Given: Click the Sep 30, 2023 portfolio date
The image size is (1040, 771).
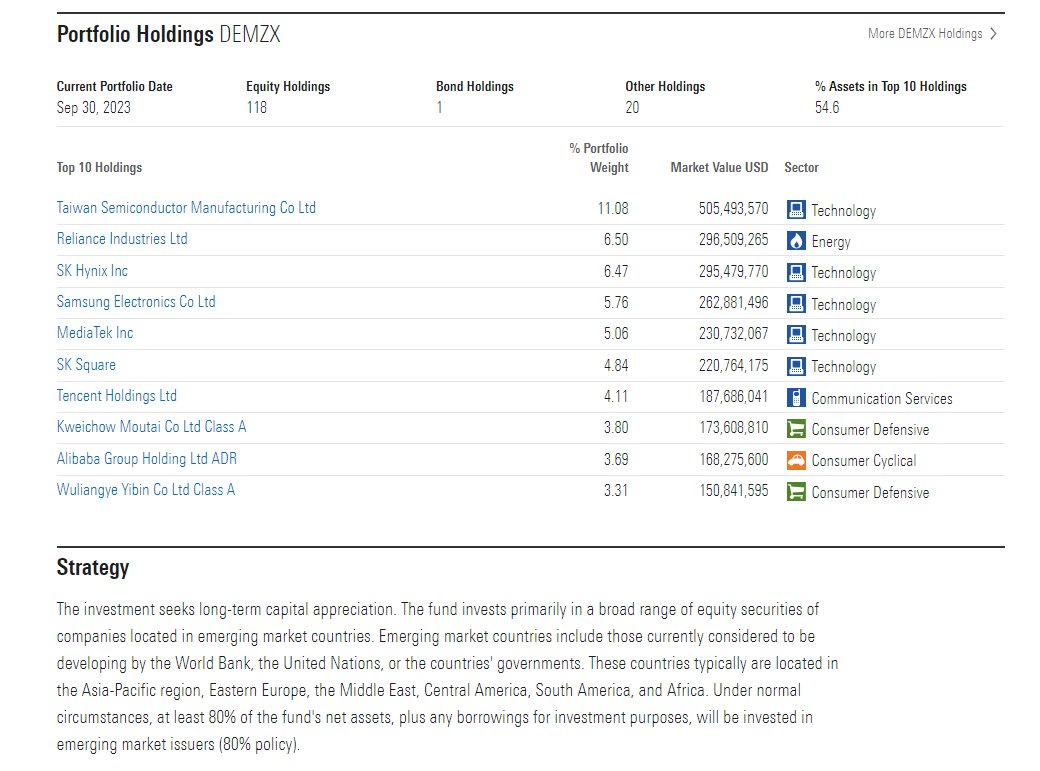Looking at the screenshot, I should click(94, 107).
